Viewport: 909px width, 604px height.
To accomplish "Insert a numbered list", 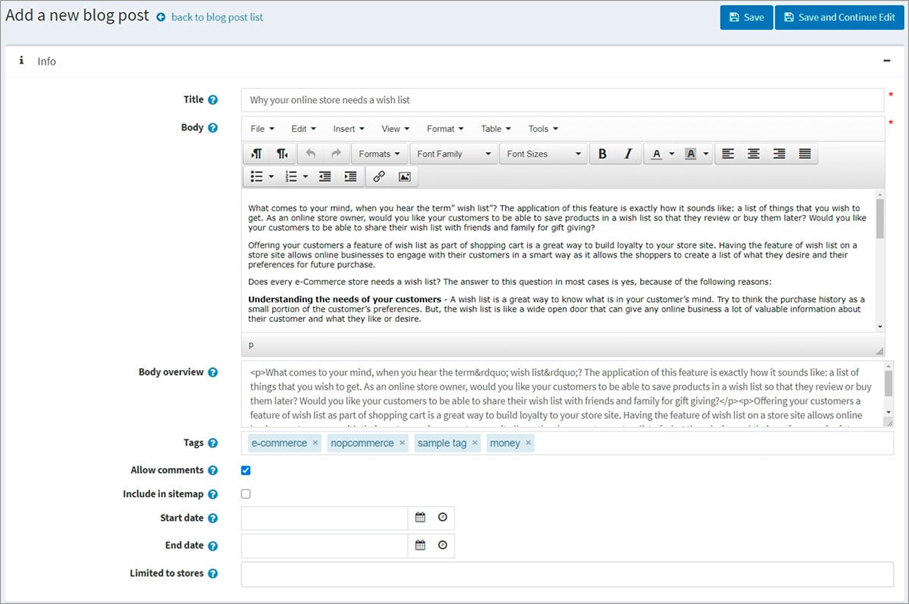I will [291, 177].
